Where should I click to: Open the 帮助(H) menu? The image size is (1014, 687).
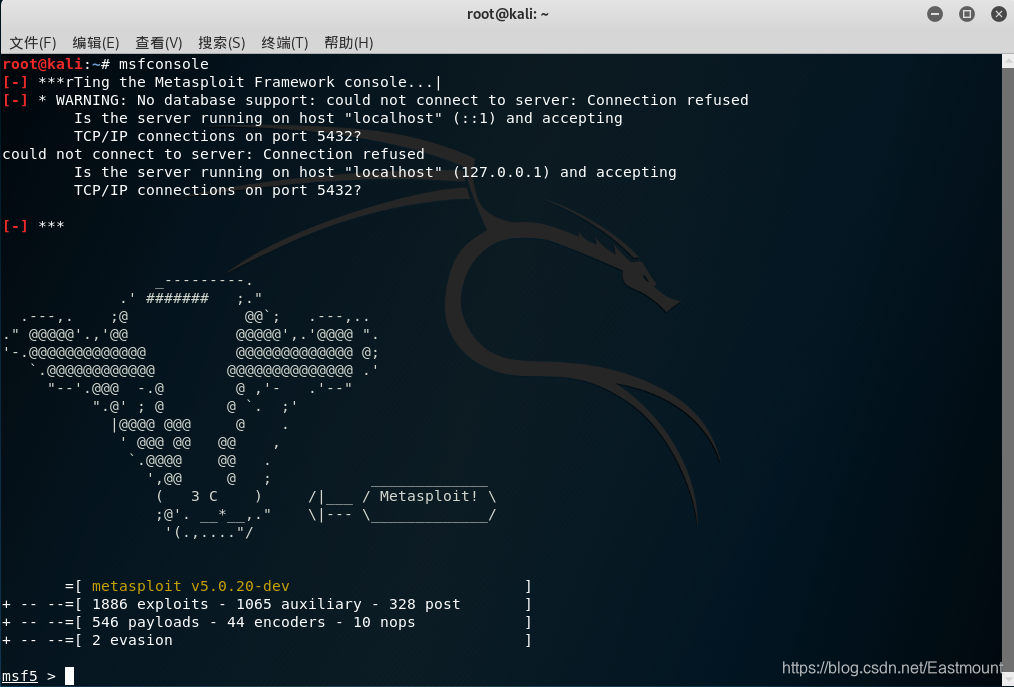[348, 43]
